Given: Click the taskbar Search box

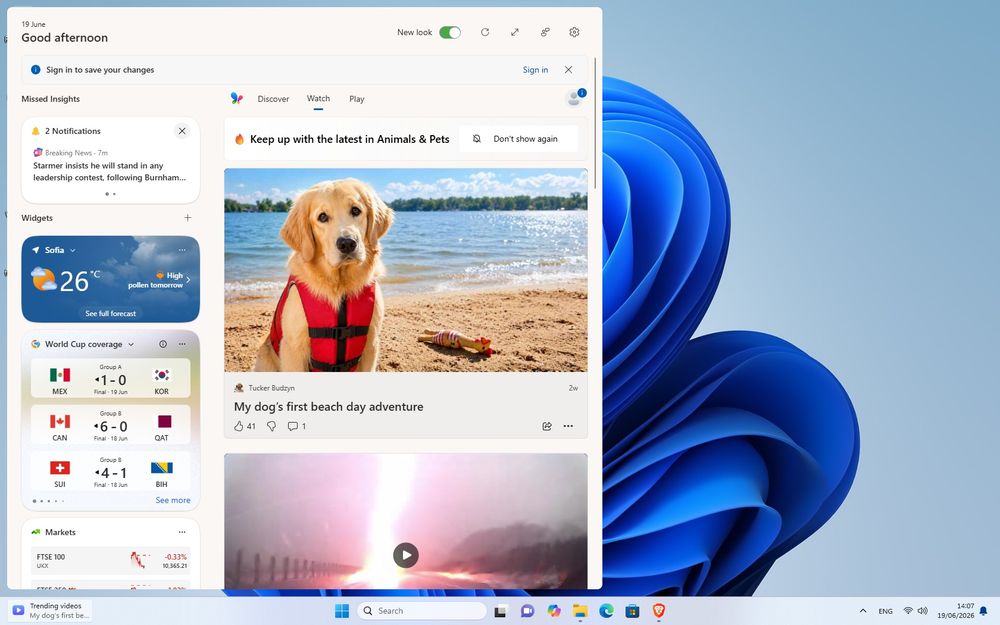Looking at the screenshot, I should pos(422,611).
